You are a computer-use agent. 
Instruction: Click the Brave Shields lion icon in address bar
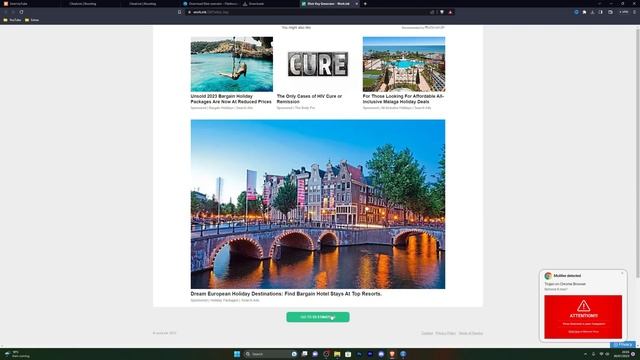pyautogui.click(x=442, y=12)
